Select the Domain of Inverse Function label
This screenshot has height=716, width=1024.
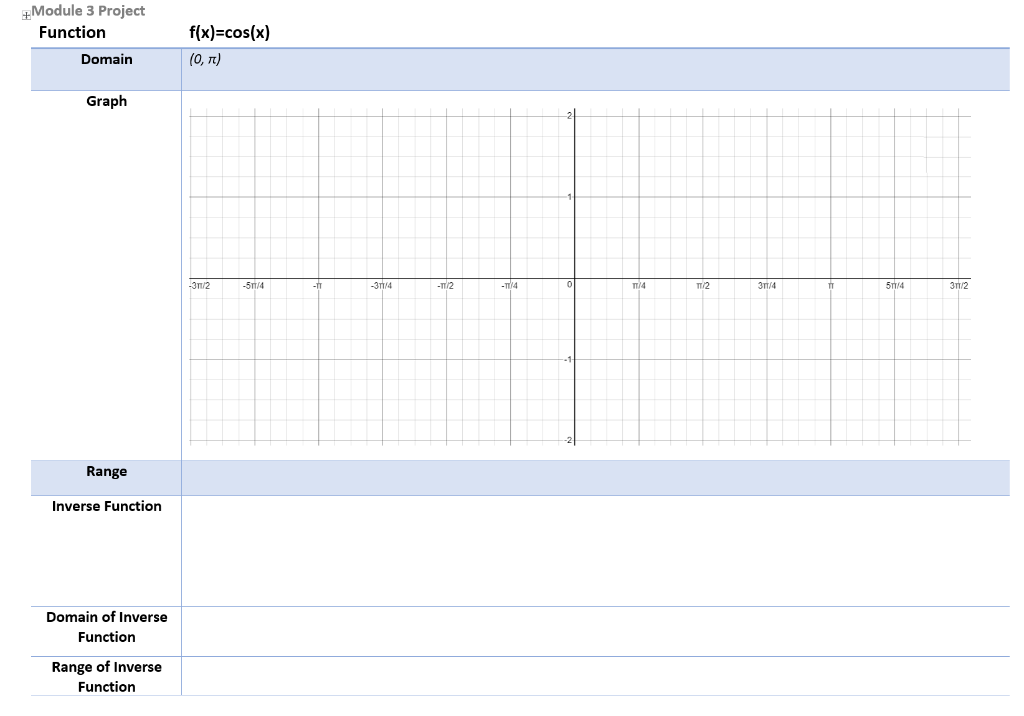point(106,627)
